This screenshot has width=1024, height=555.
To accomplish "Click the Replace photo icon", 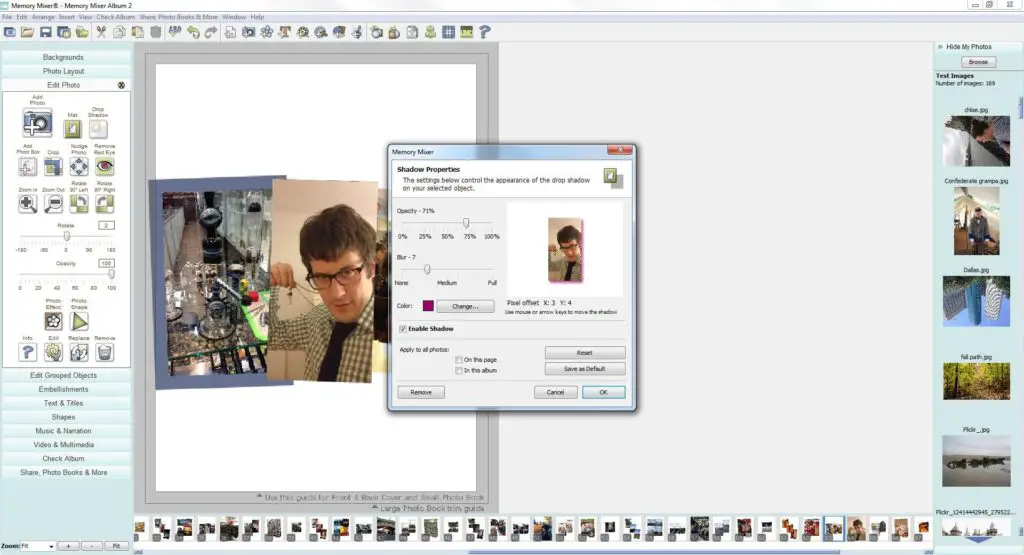I will (79, 353).
